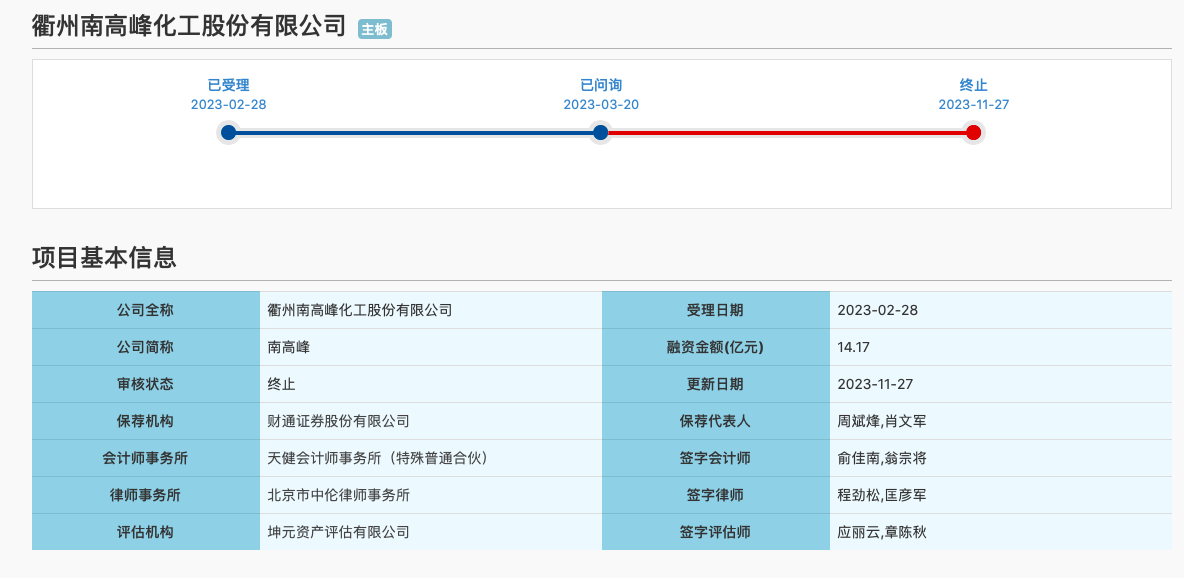Click the 项目基本信息 section heading
This screenshot has height=578, width=1184.
click(104, 257)
